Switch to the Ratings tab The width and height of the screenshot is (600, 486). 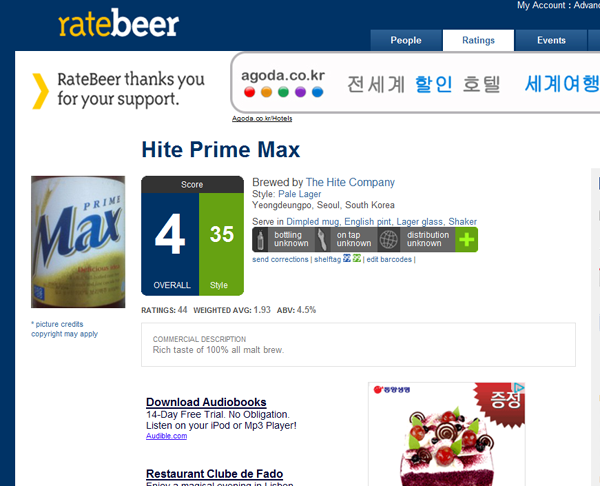[478, 40]
